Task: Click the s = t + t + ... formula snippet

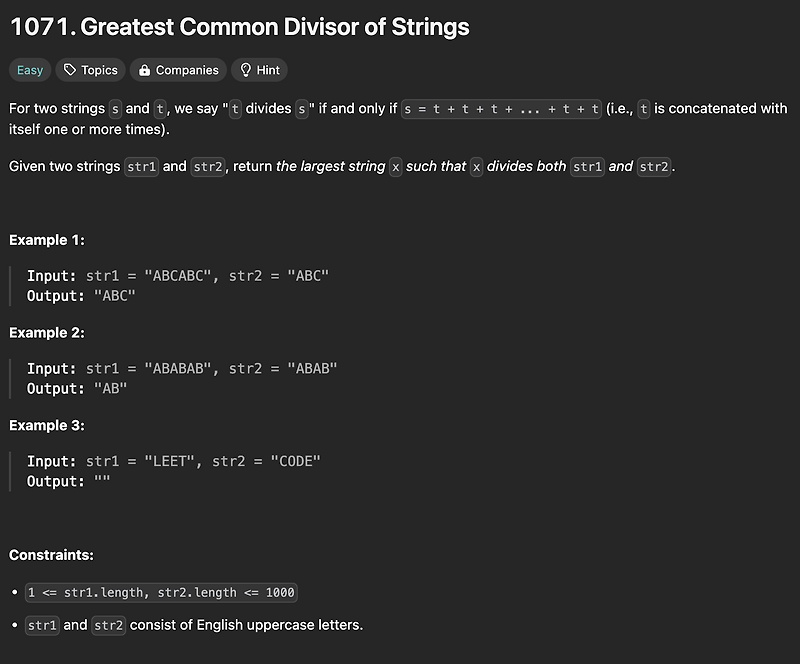Action: click(501, 109)
